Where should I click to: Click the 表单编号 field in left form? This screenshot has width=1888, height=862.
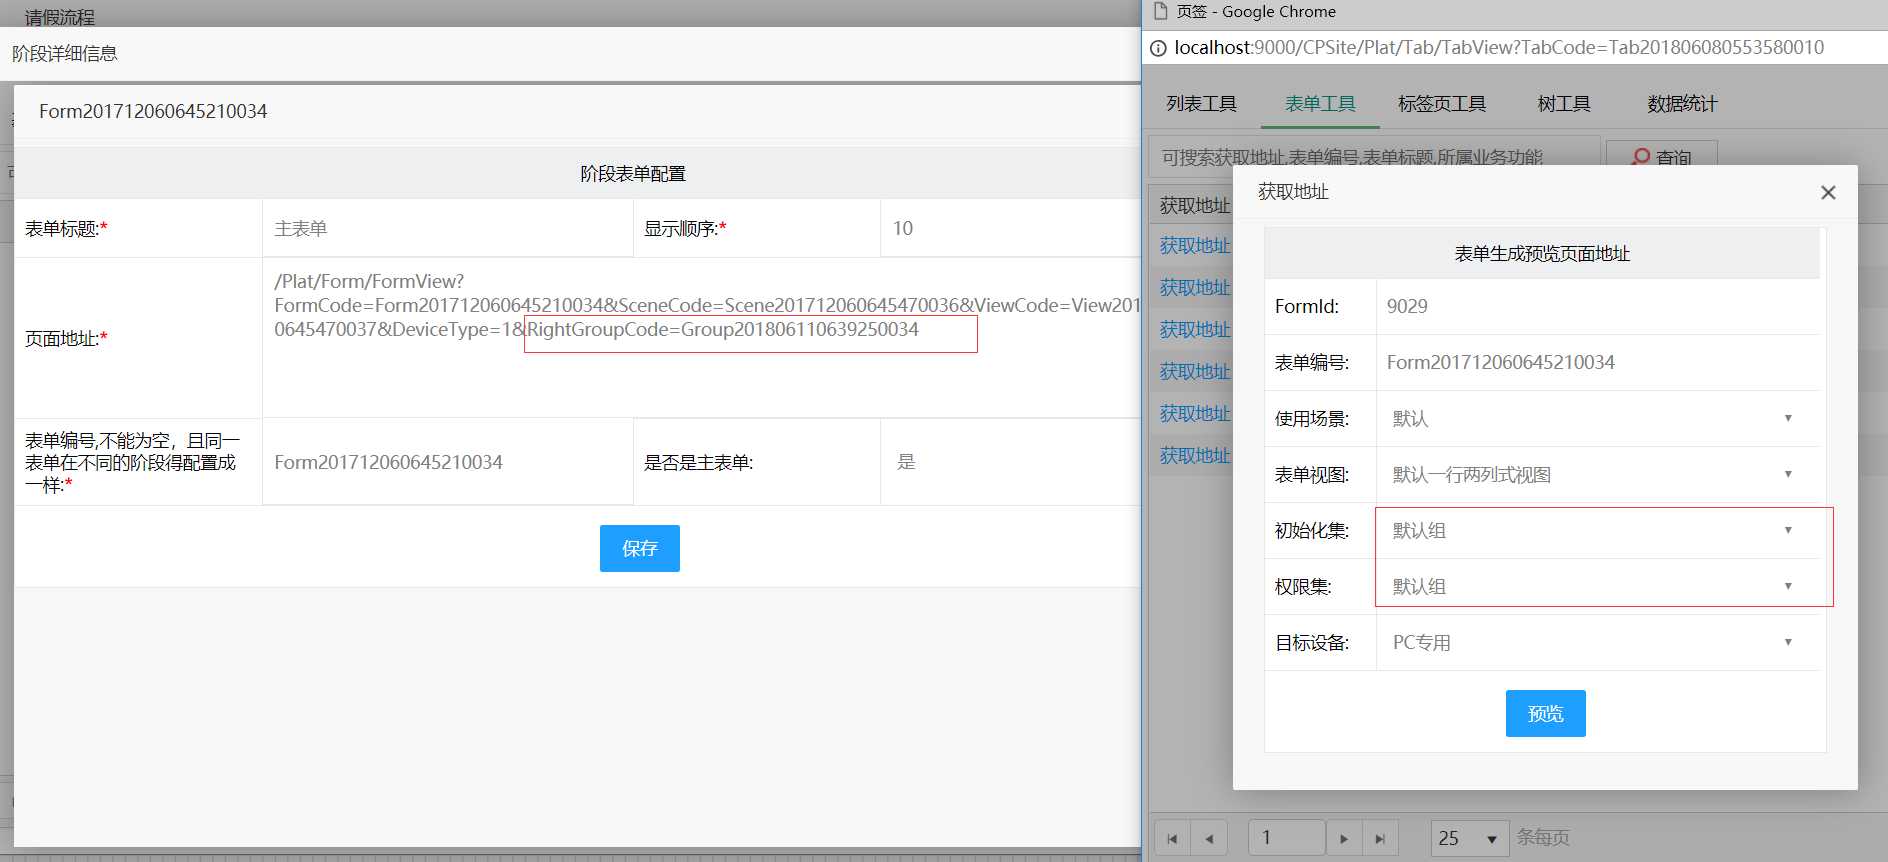(x=448, y=462)
